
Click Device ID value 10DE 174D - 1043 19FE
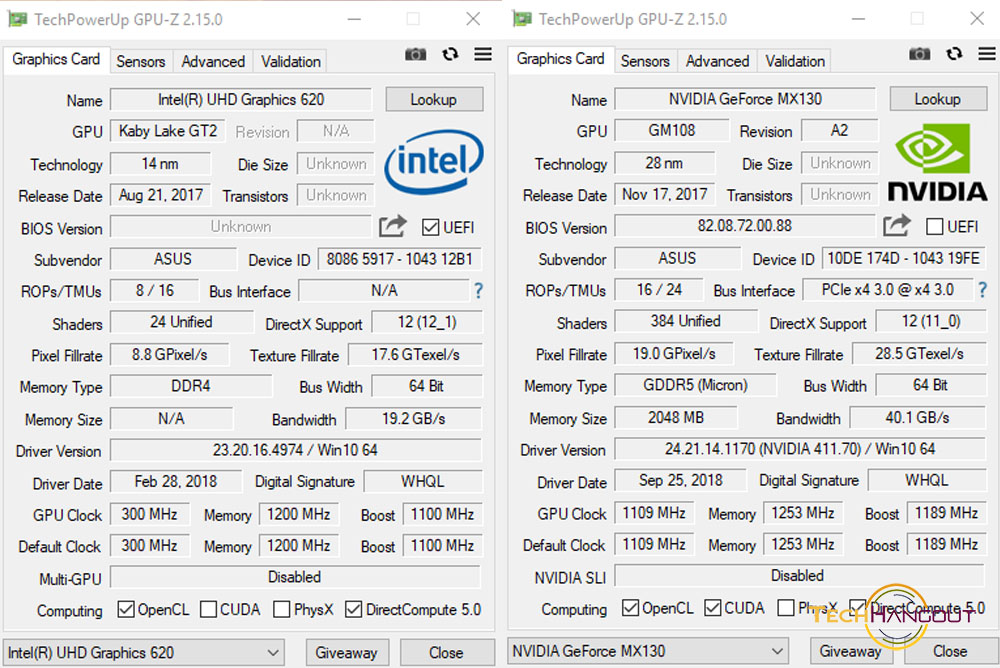904,258
